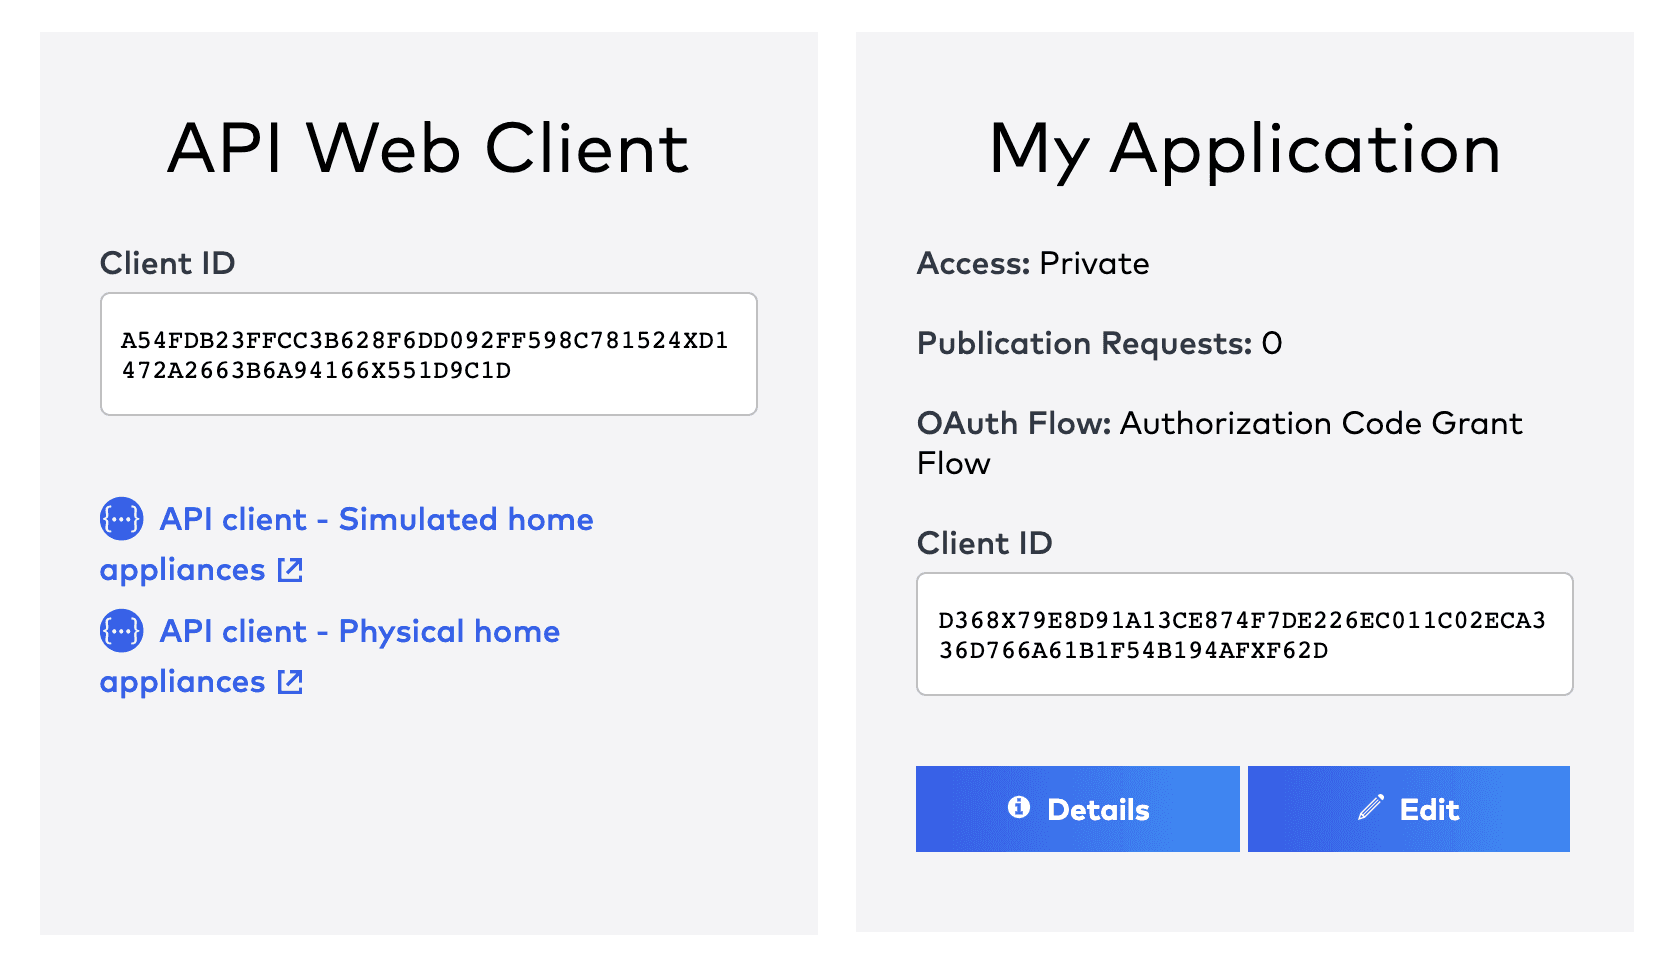Select the My Application Client ID text field
This screenshot has width=1672, height=976.
coord(1244,635)
